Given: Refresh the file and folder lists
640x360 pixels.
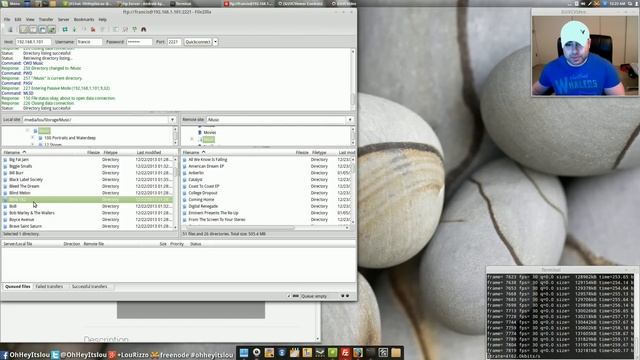Looking at the screenshot, I should (65, 29).
